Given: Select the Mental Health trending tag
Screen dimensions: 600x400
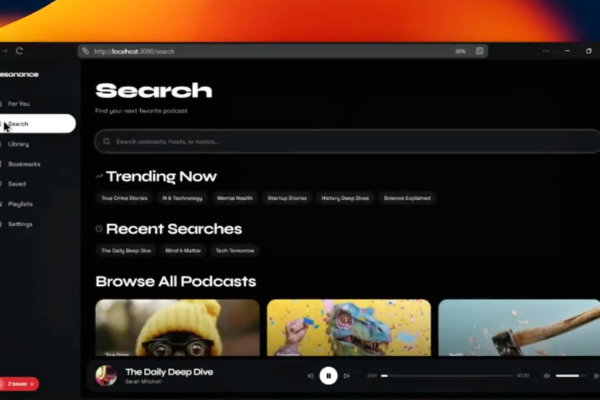Looking at the screenshot, I should point(235,198).
